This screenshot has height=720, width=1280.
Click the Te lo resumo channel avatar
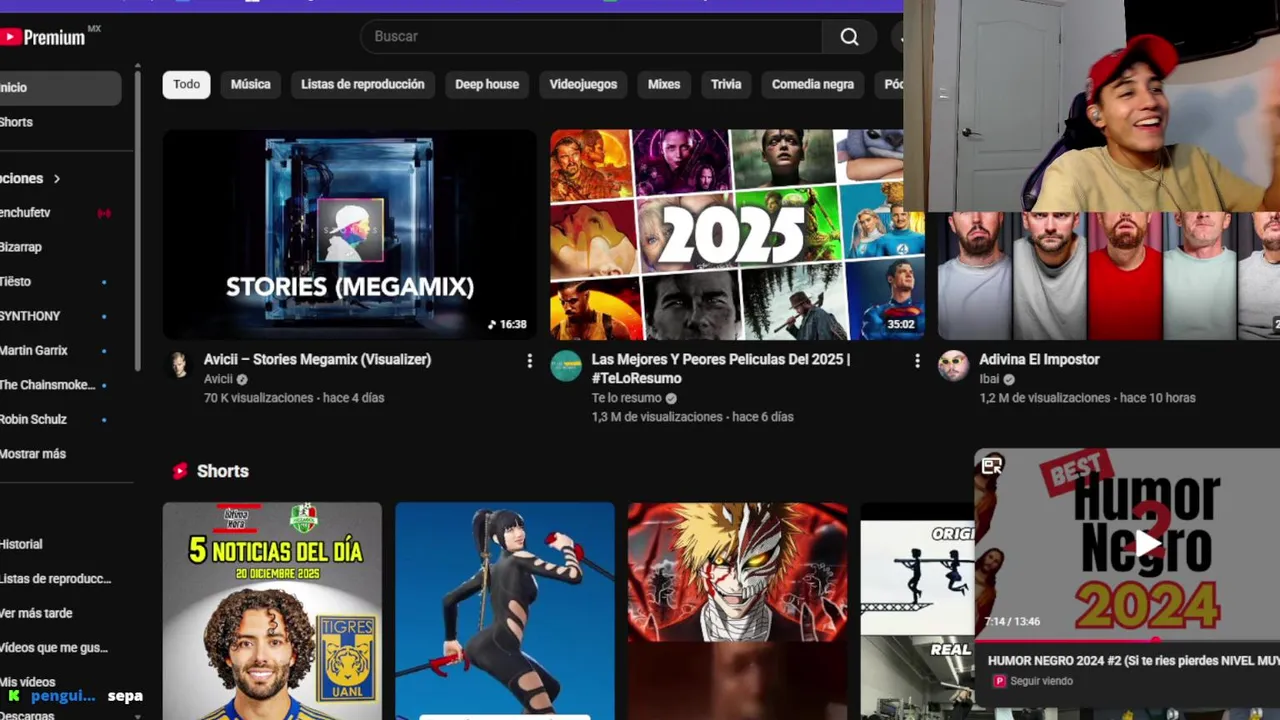[566, 366]
